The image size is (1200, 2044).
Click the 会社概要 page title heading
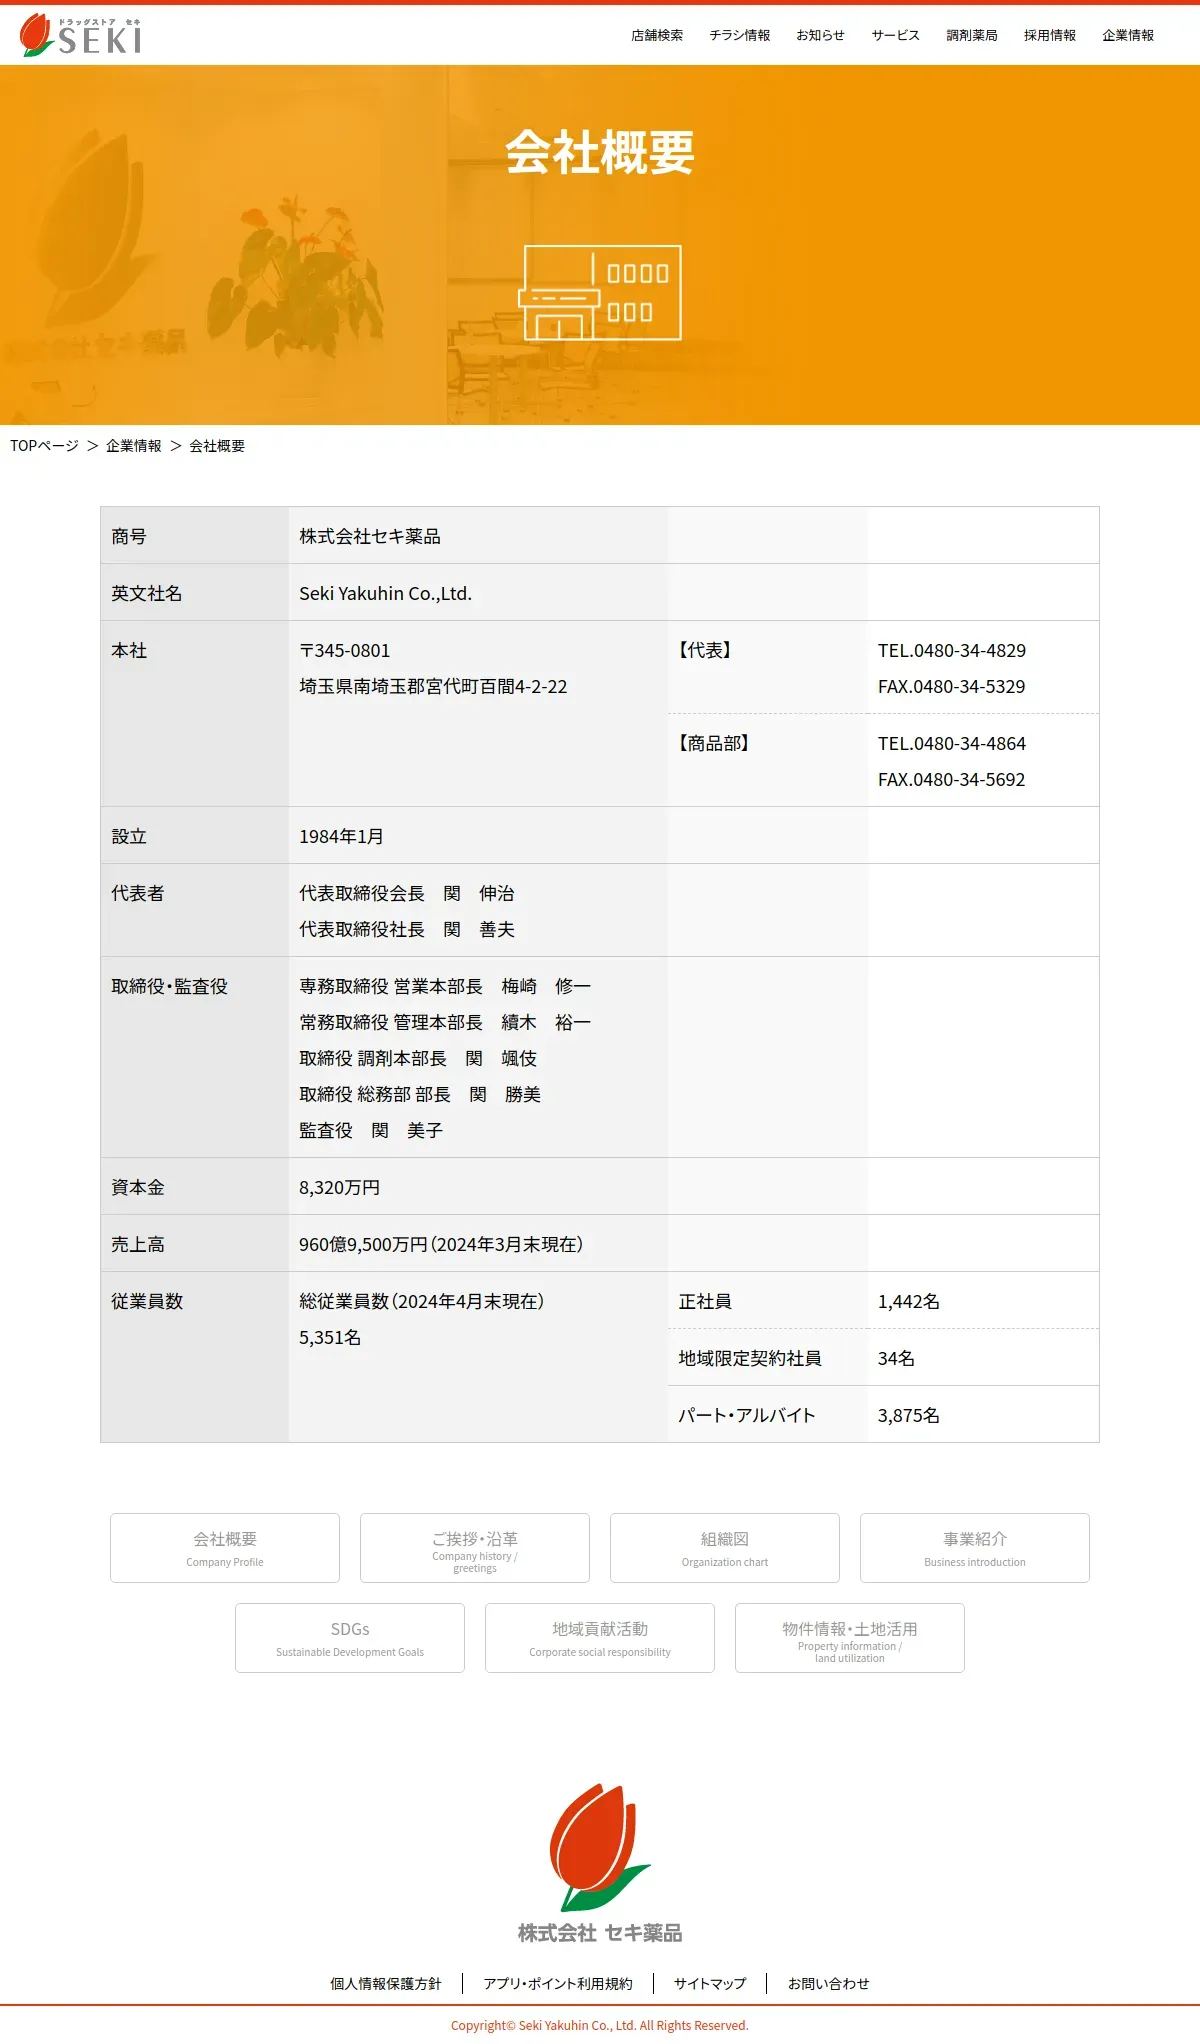point(600,152)
